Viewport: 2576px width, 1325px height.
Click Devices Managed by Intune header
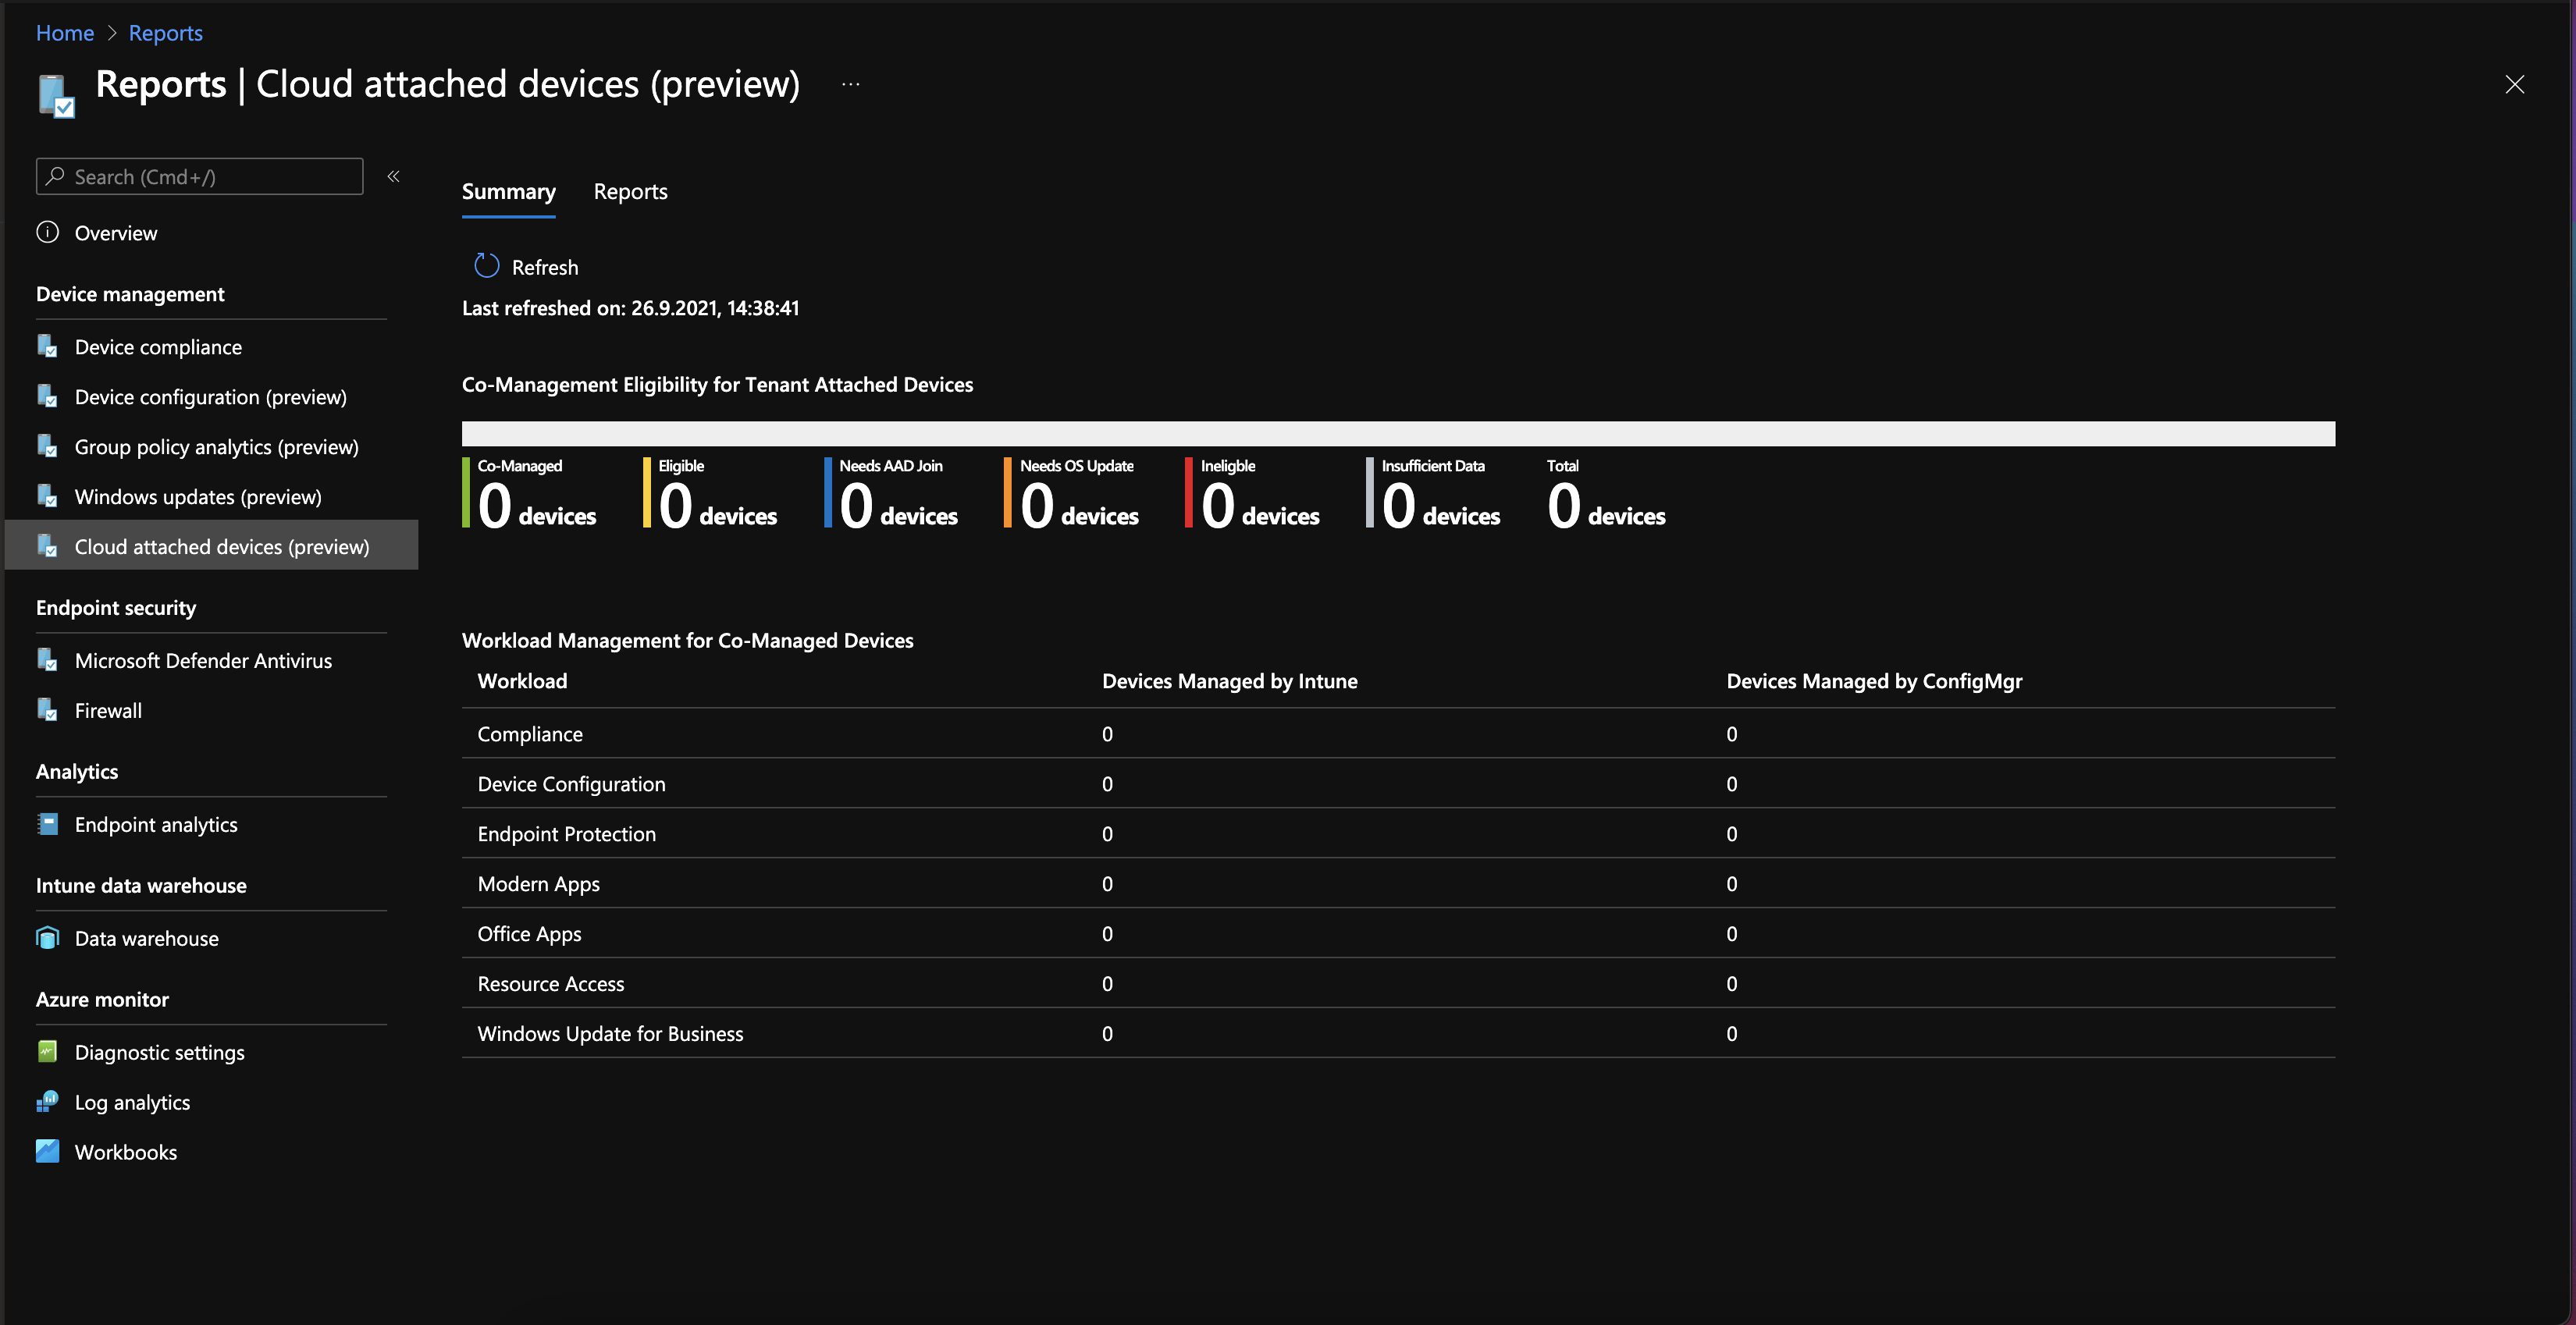pos(1230,681)
